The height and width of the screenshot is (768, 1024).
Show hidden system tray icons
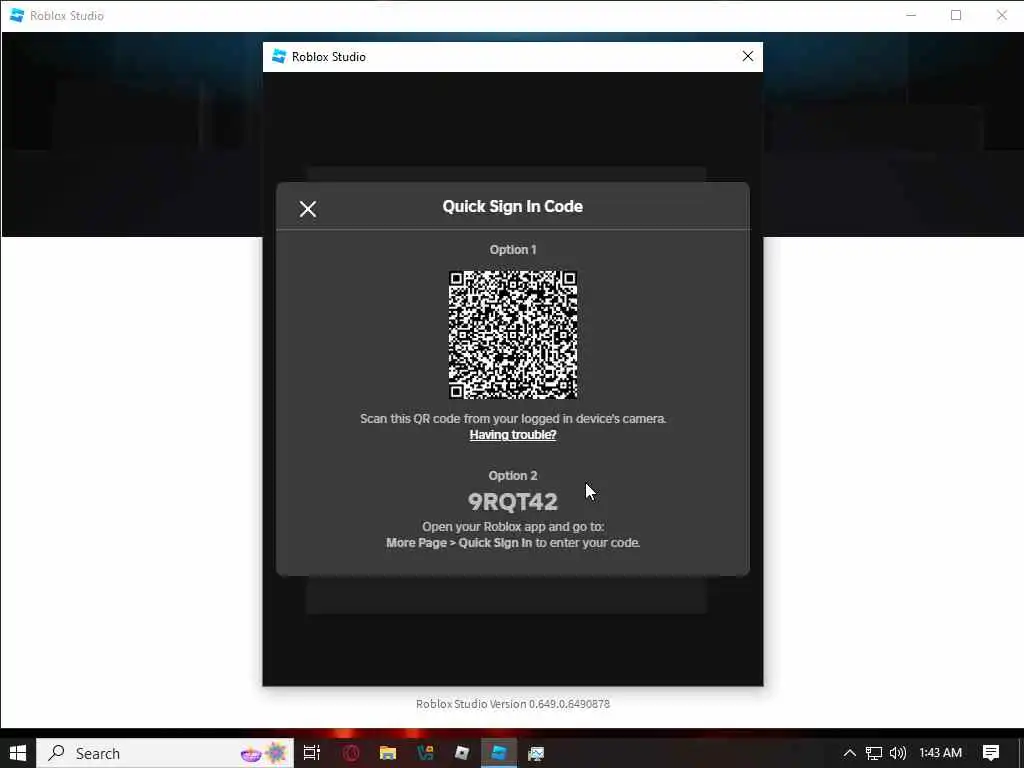[x=849, y=753]
